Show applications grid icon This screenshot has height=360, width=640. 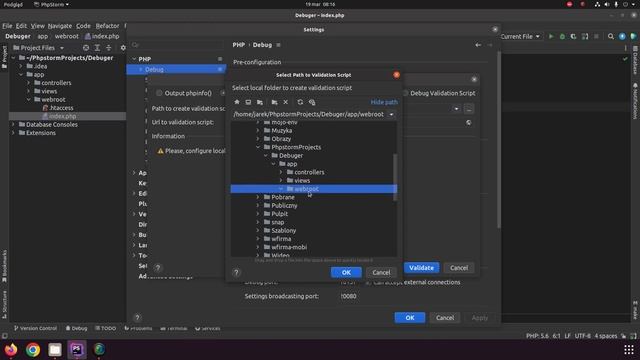point(629,350)
